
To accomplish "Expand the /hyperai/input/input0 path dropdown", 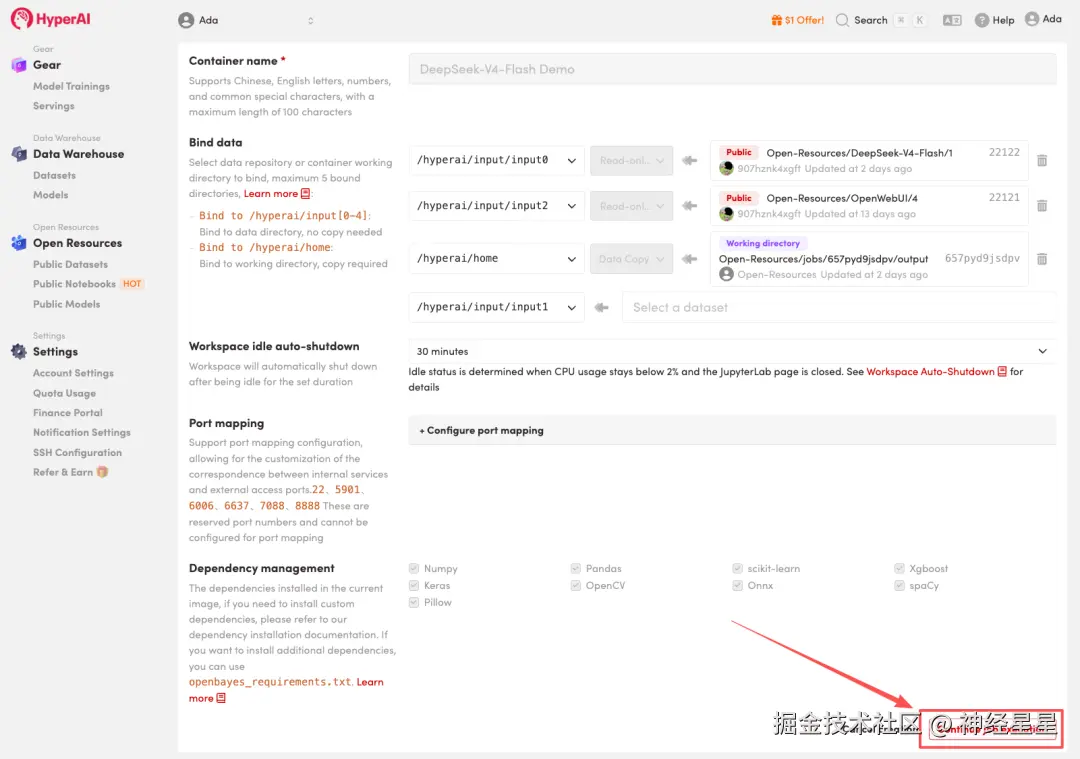I will (x=496, y=160).
